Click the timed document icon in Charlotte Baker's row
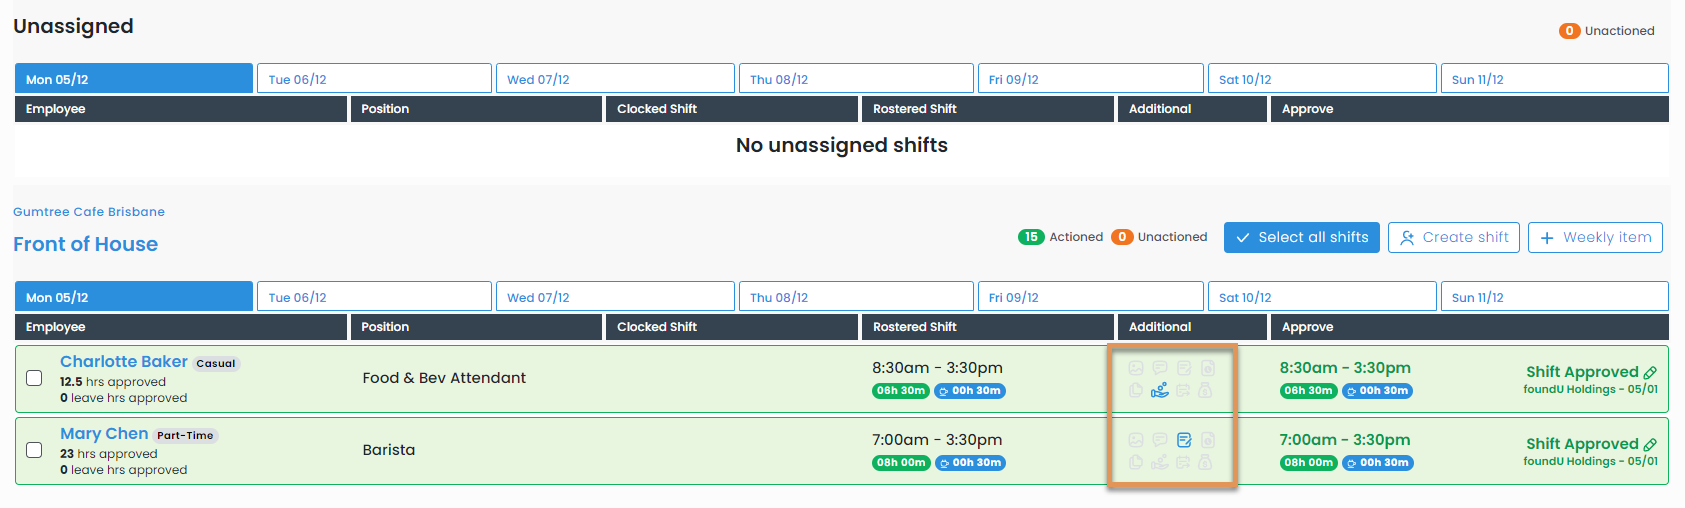The height and width of the screenshot is (508, 1685). tap(1208, 368)
